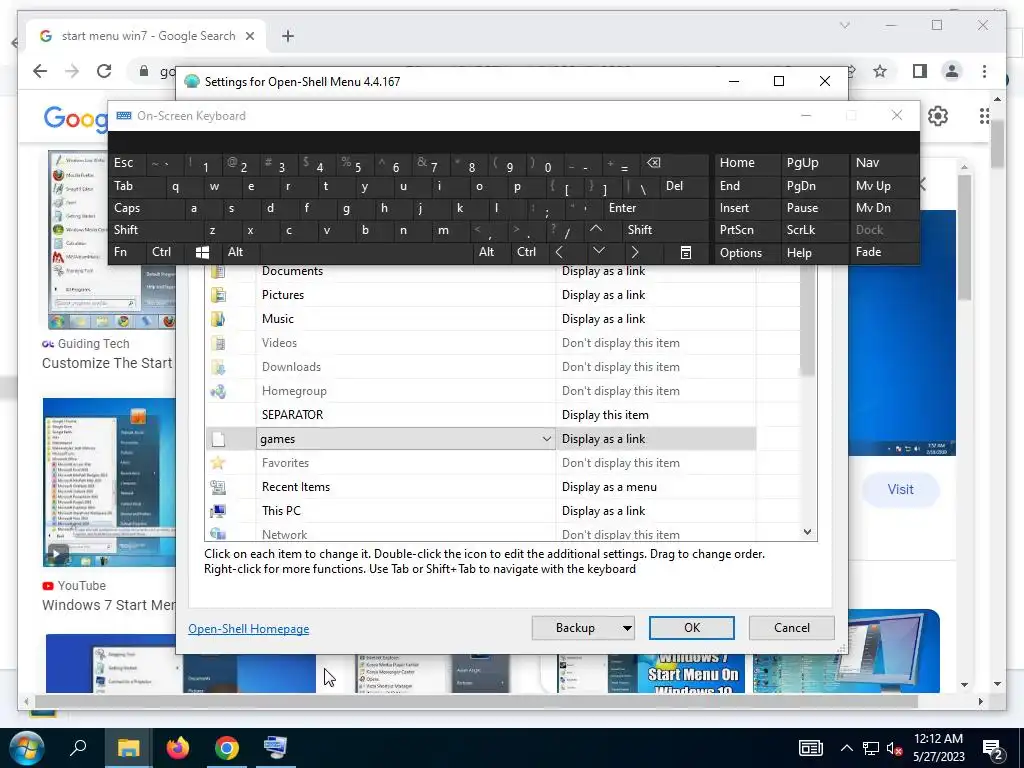Click the Homegroup row icon
This screenshot has width=1024, height=768.
tap(218, 391)
